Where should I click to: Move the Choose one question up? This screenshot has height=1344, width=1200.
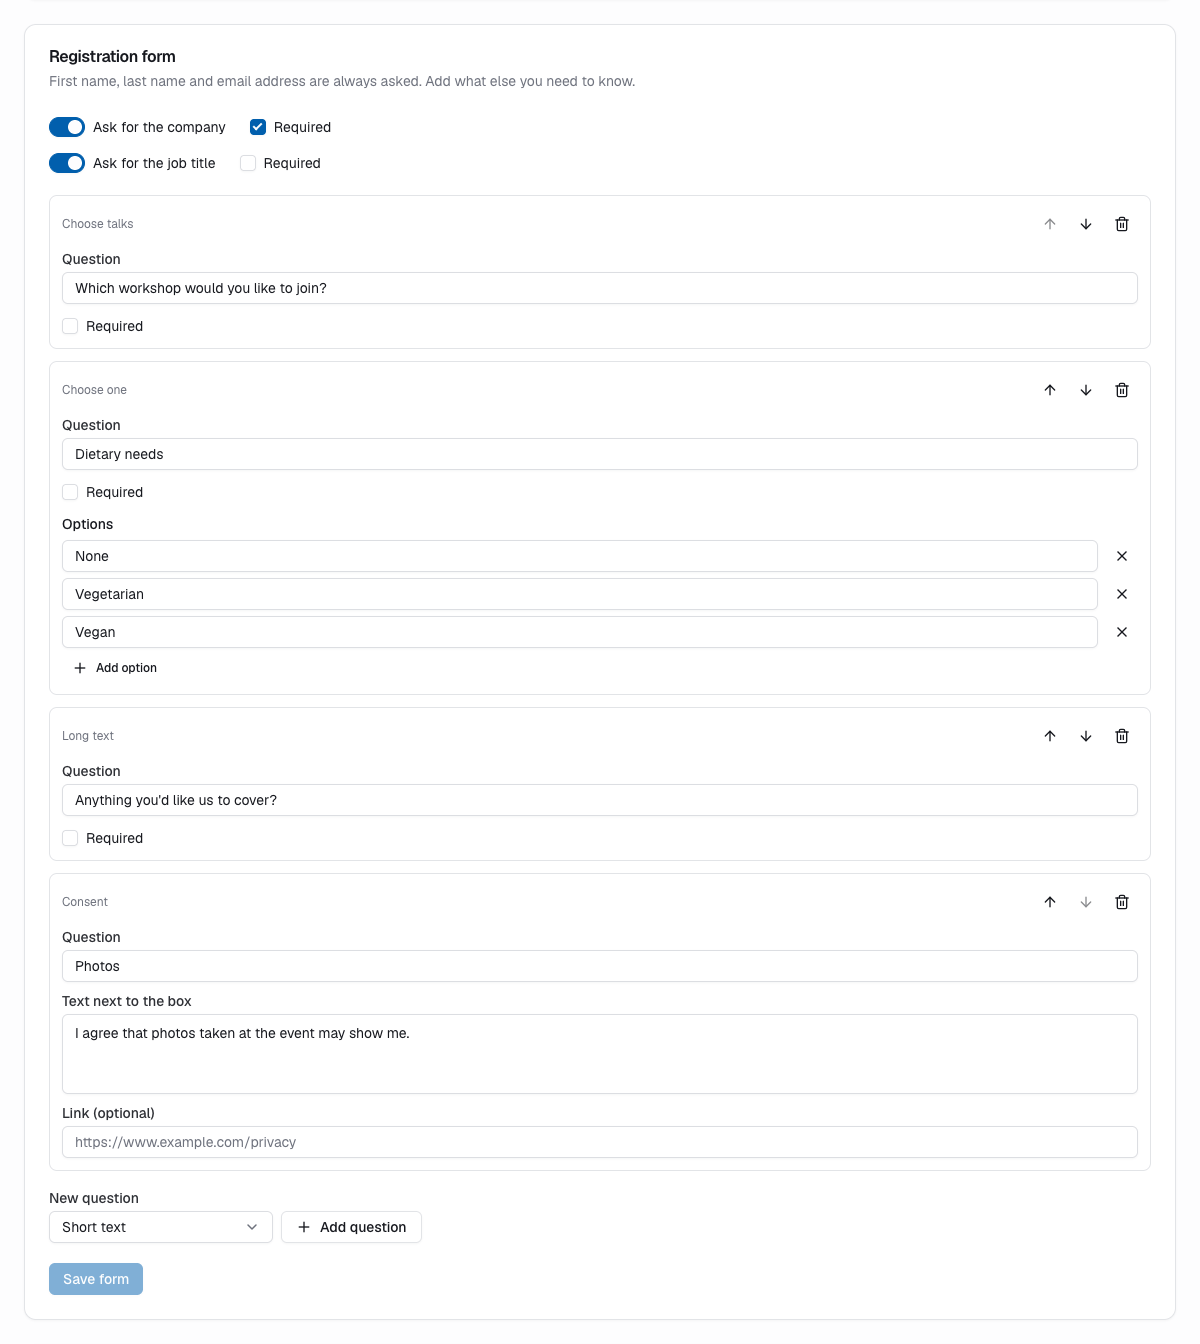point(1050,390)
